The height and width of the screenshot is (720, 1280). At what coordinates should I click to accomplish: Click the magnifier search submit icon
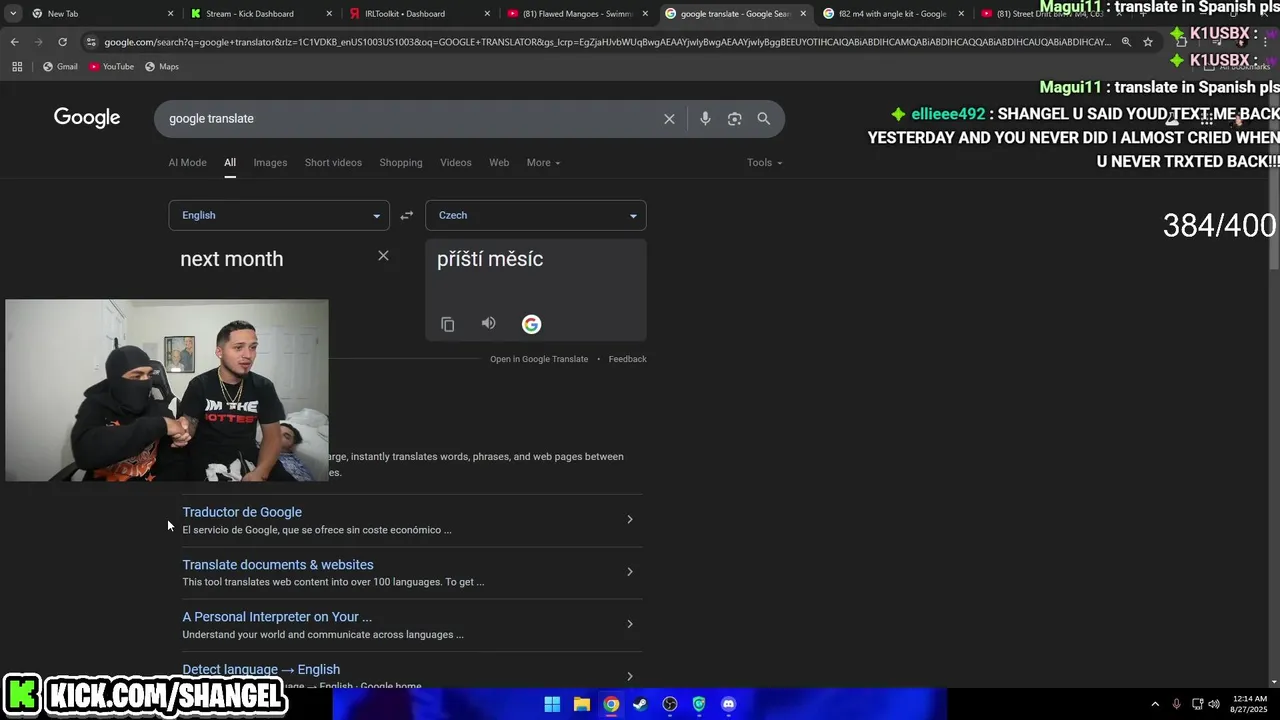point(764,119)
